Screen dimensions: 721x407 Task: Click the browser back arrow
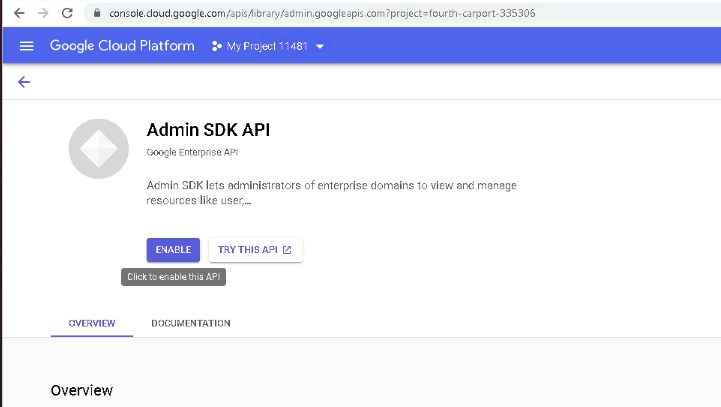pyautogui.click(x=19, y=13)
